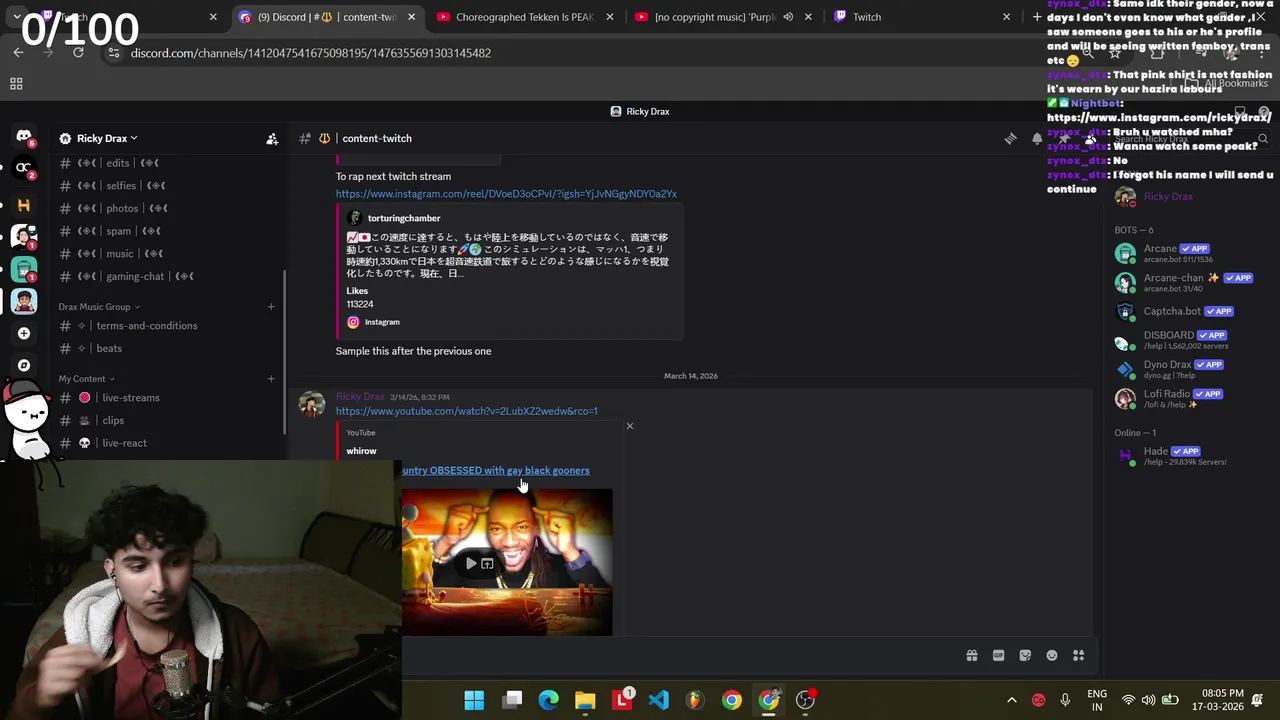
Task: Open the sticker picker
Action: coord(1025,656)
